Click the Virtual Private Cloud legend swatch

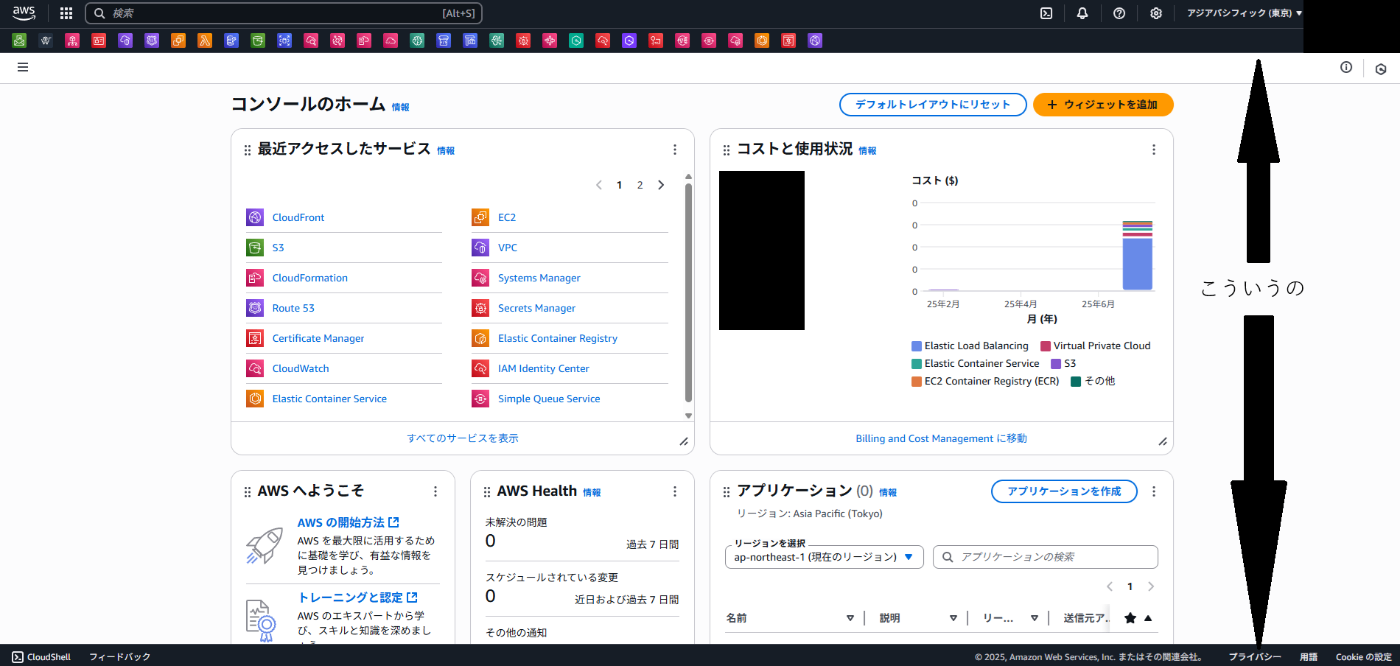coord(1045,346)
